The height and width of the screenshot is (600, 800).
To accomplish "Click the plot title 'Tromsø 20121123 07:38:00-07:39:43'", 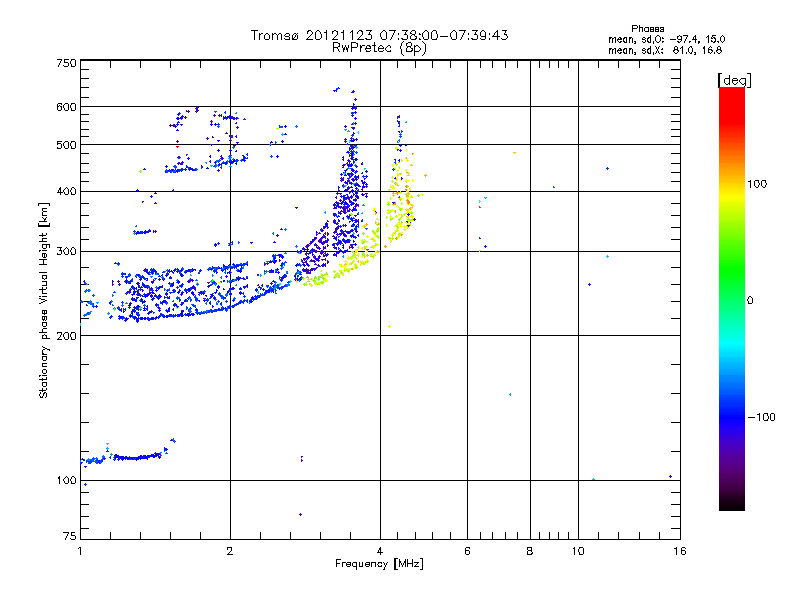I will tap(379, 35).
